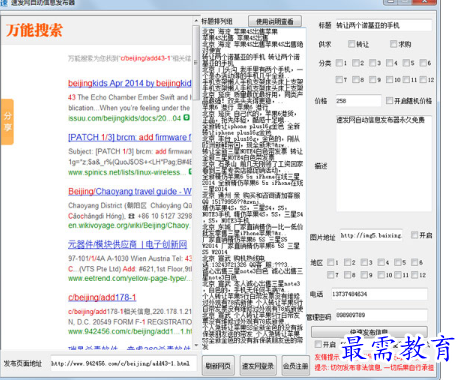Check 地区 region box 5
The width and height of the screenshot is (463, 380).
click(398, 262)
